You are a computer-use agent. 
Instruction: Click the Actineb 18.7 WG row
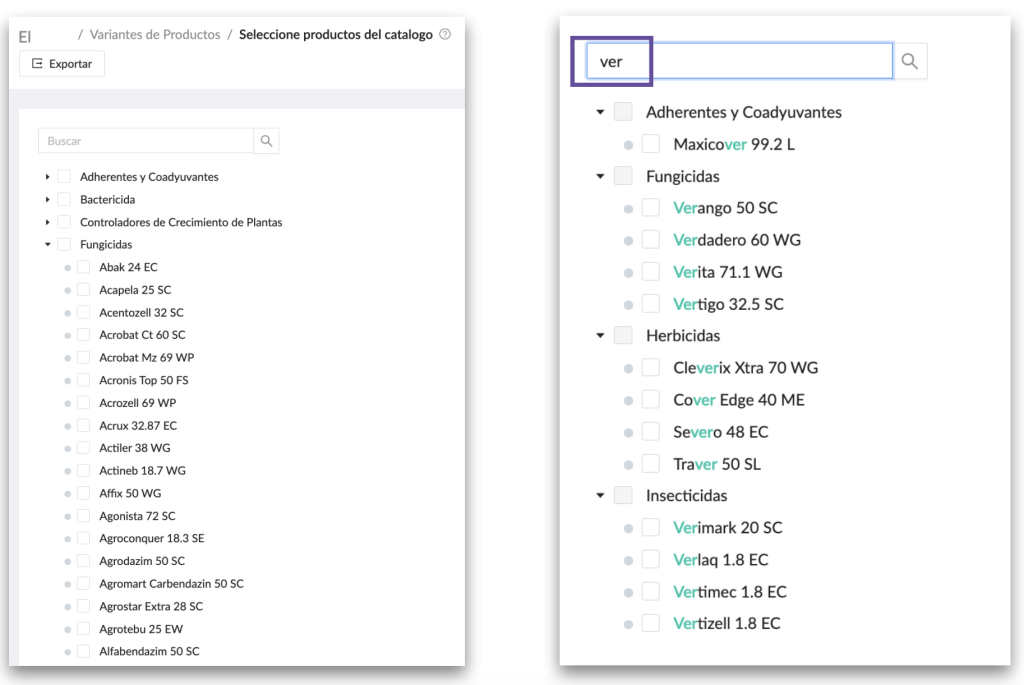142,471
